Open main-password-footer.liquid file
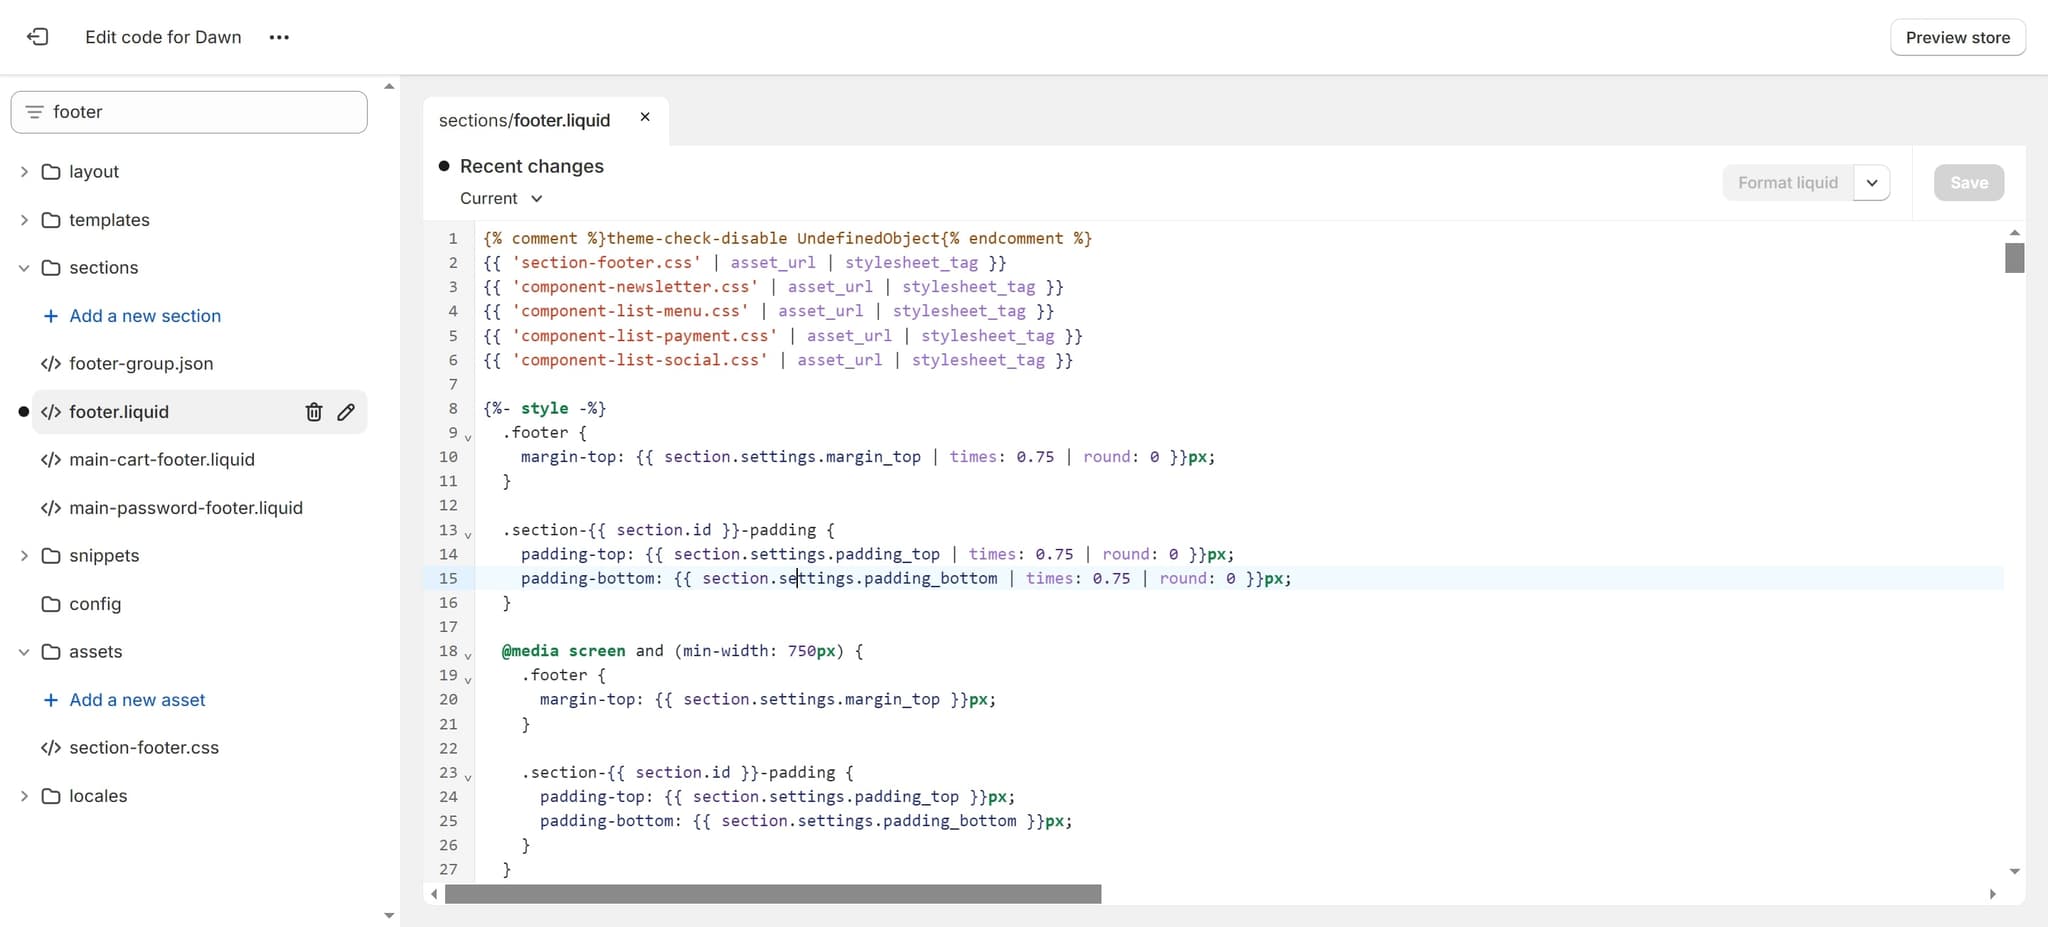 coord(186,507)
